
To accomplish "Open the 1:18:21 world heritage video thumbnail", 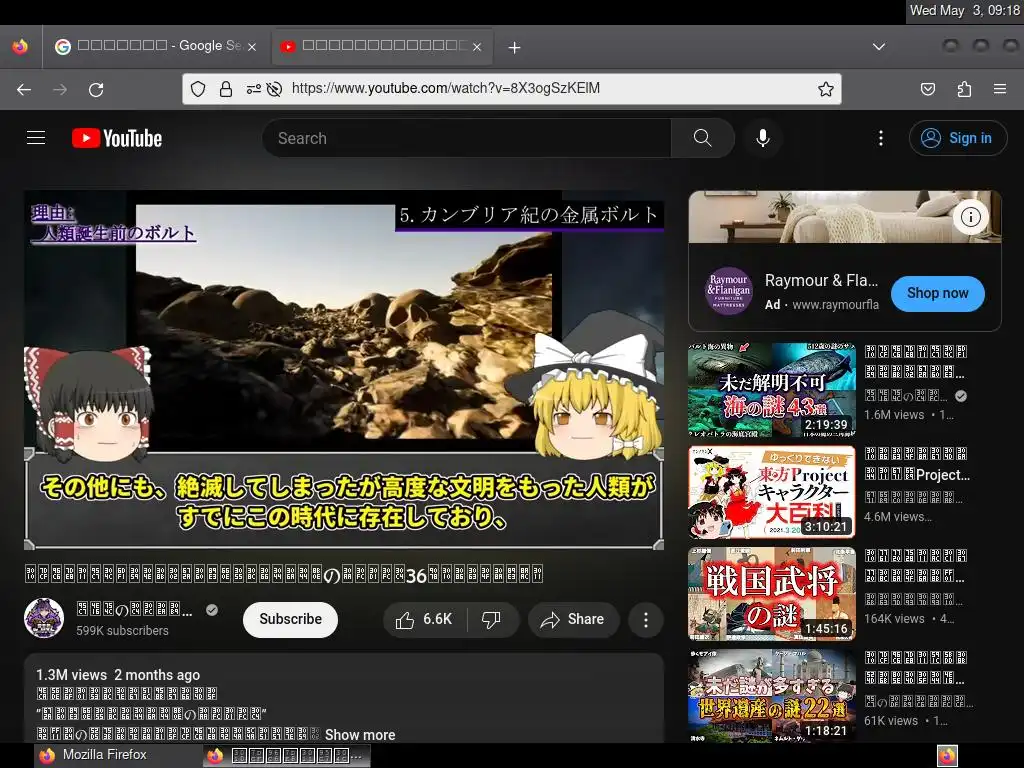I will click(x=771, y=696).
